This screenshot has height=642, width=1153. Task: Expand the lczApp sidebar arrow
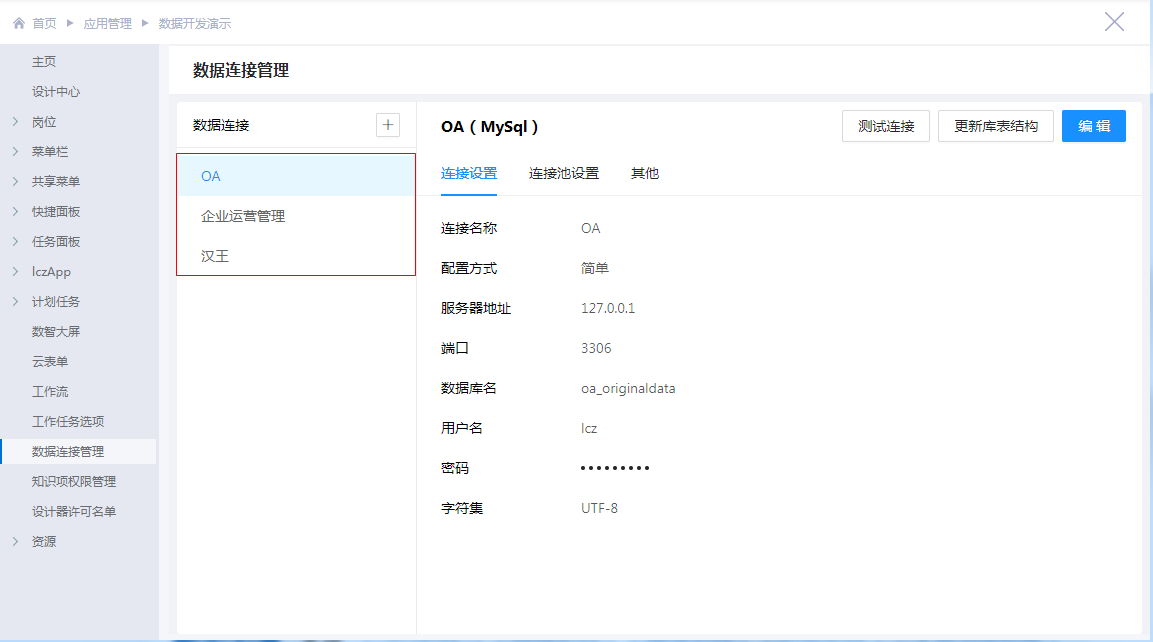click(x=15, y=272)
